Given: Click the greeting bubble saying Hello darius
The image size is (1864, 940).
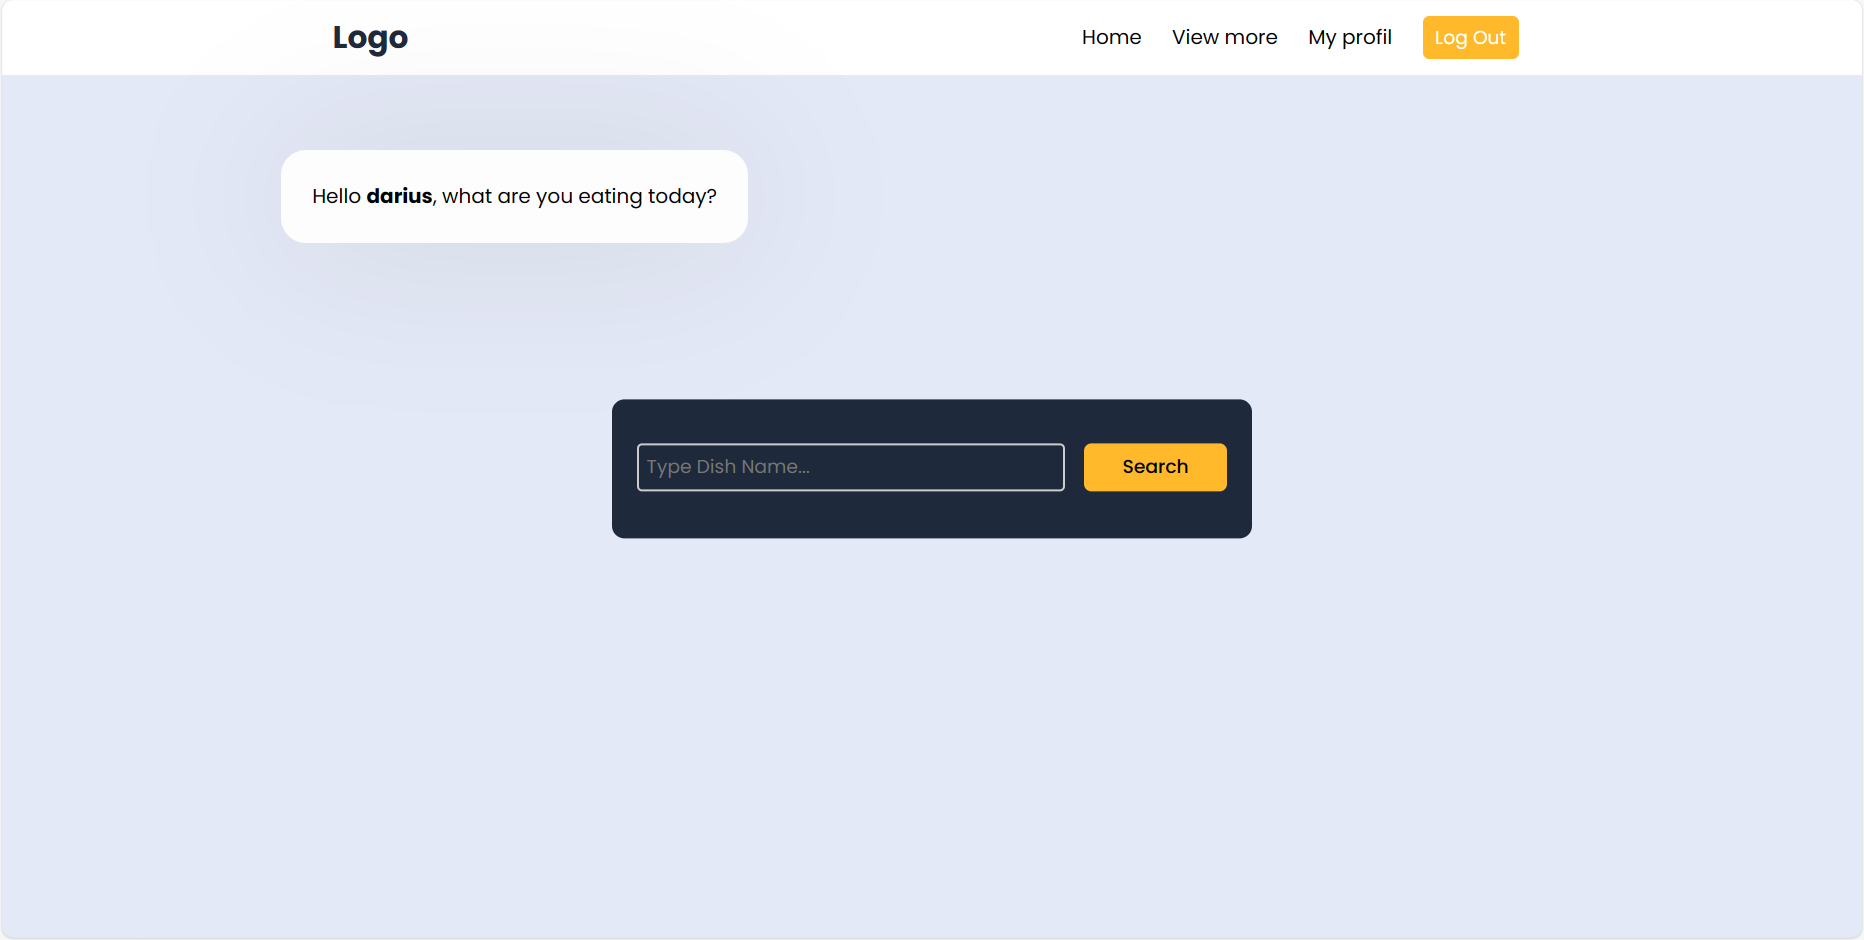Looking at the screenshot, I should [x=514, y=196].
